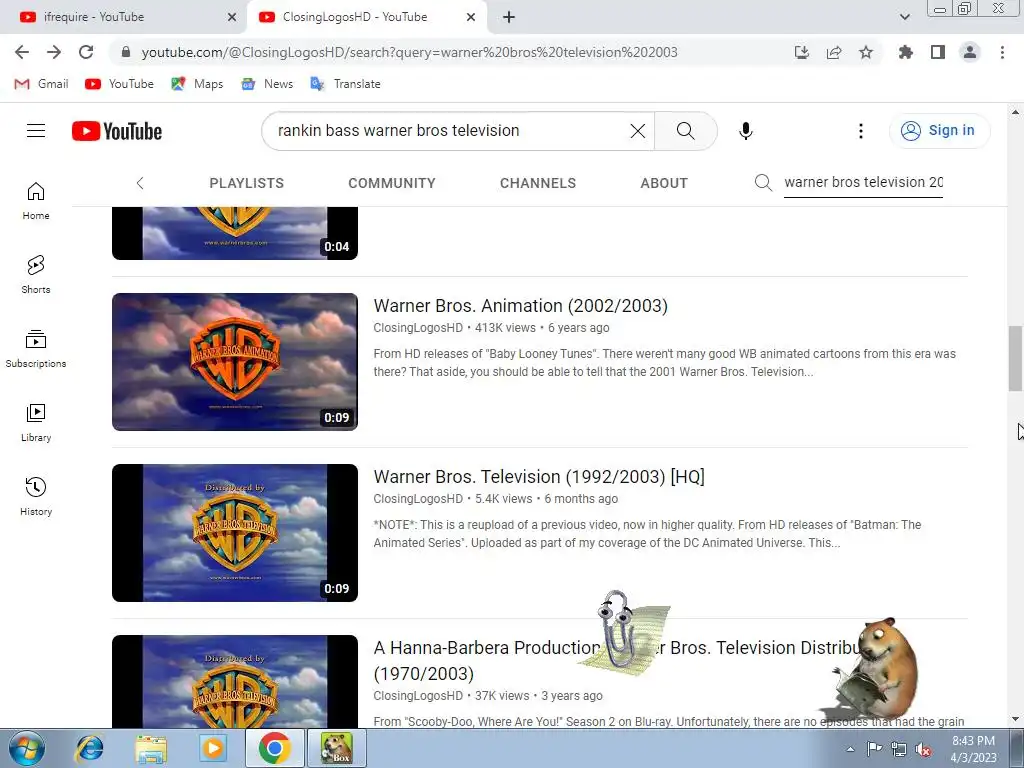The image size is (1024, 768).
Task: Click the A Hanna-Barbera Production video title
Action: 617,660
